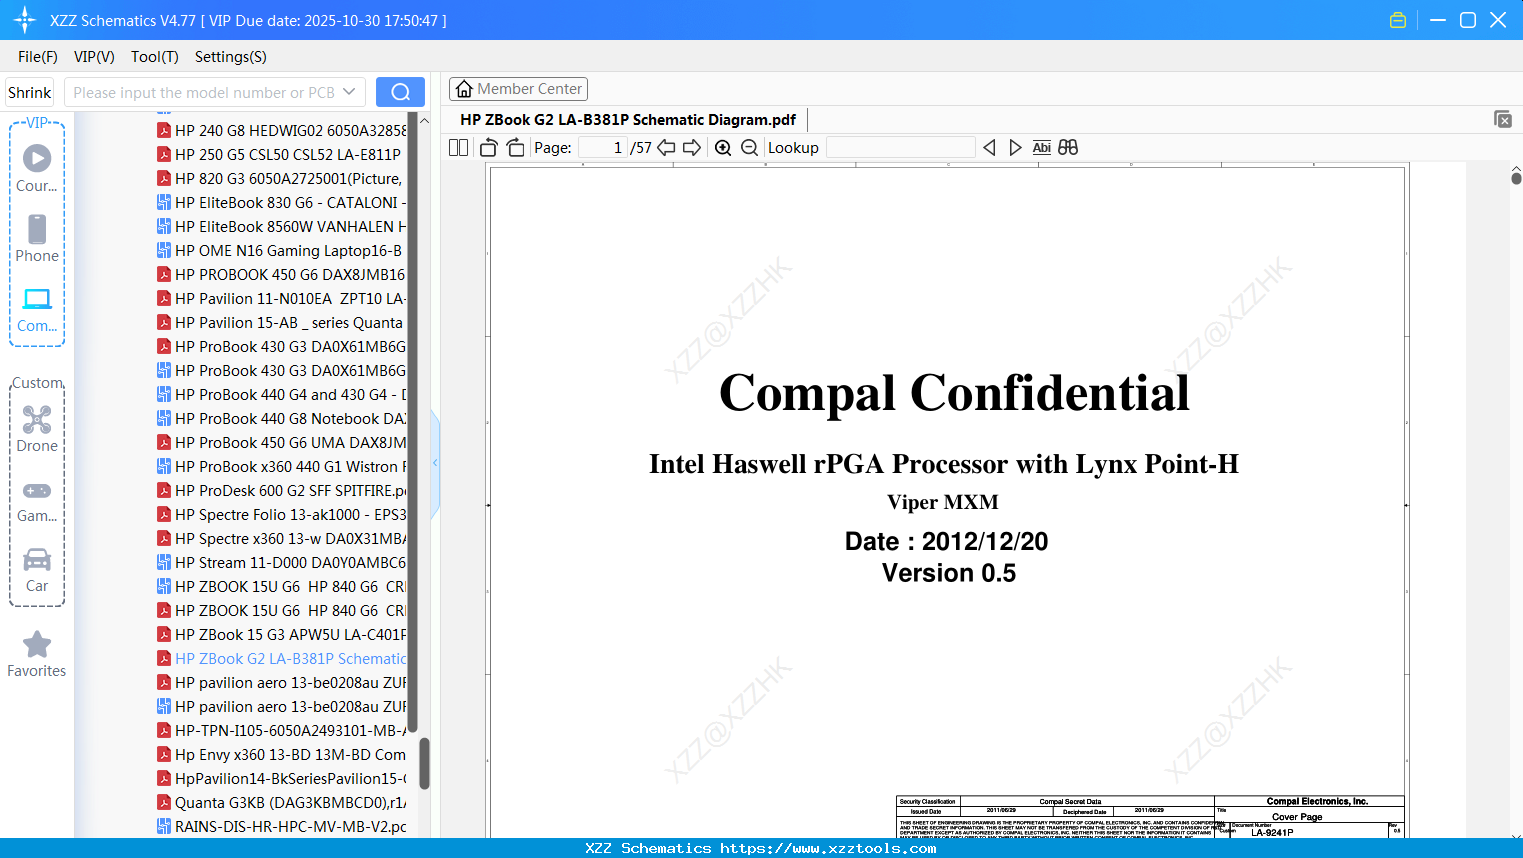Open Quanta G3KB (DAG3KBMBCD0) file
The height and width of the screenshot is (858, 1523).
coord(282,802)
